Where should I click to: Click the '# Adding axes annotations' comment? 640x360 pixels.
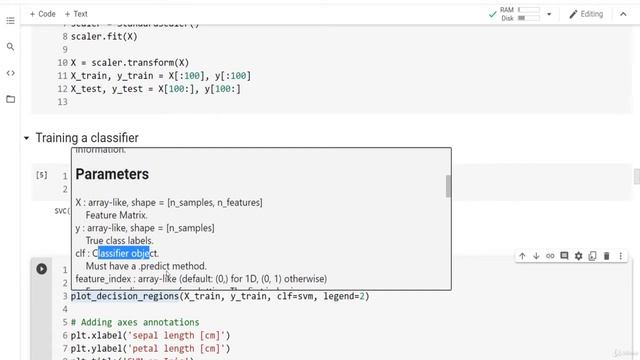click(x=135, y=322)
